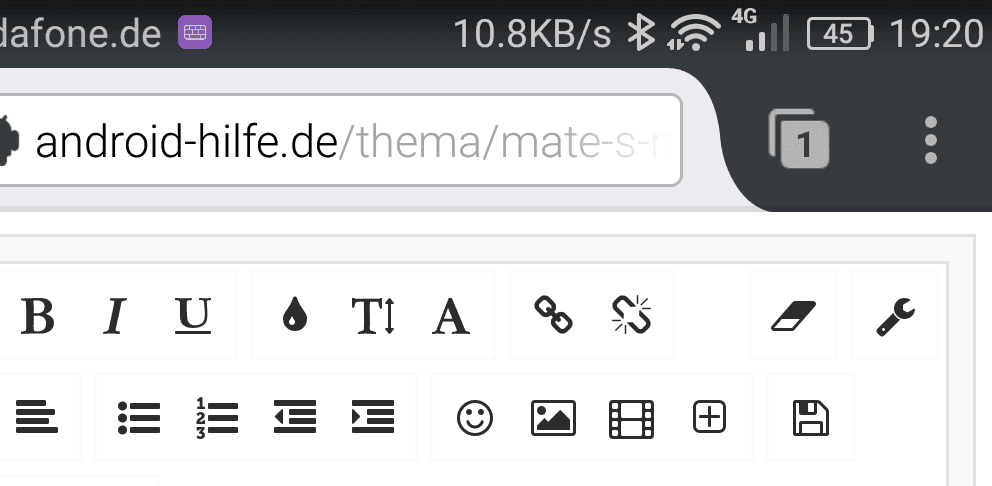Screen dimensions: 992x486
Task: Insert a numbered ordered list
Action: click(217, 418)
